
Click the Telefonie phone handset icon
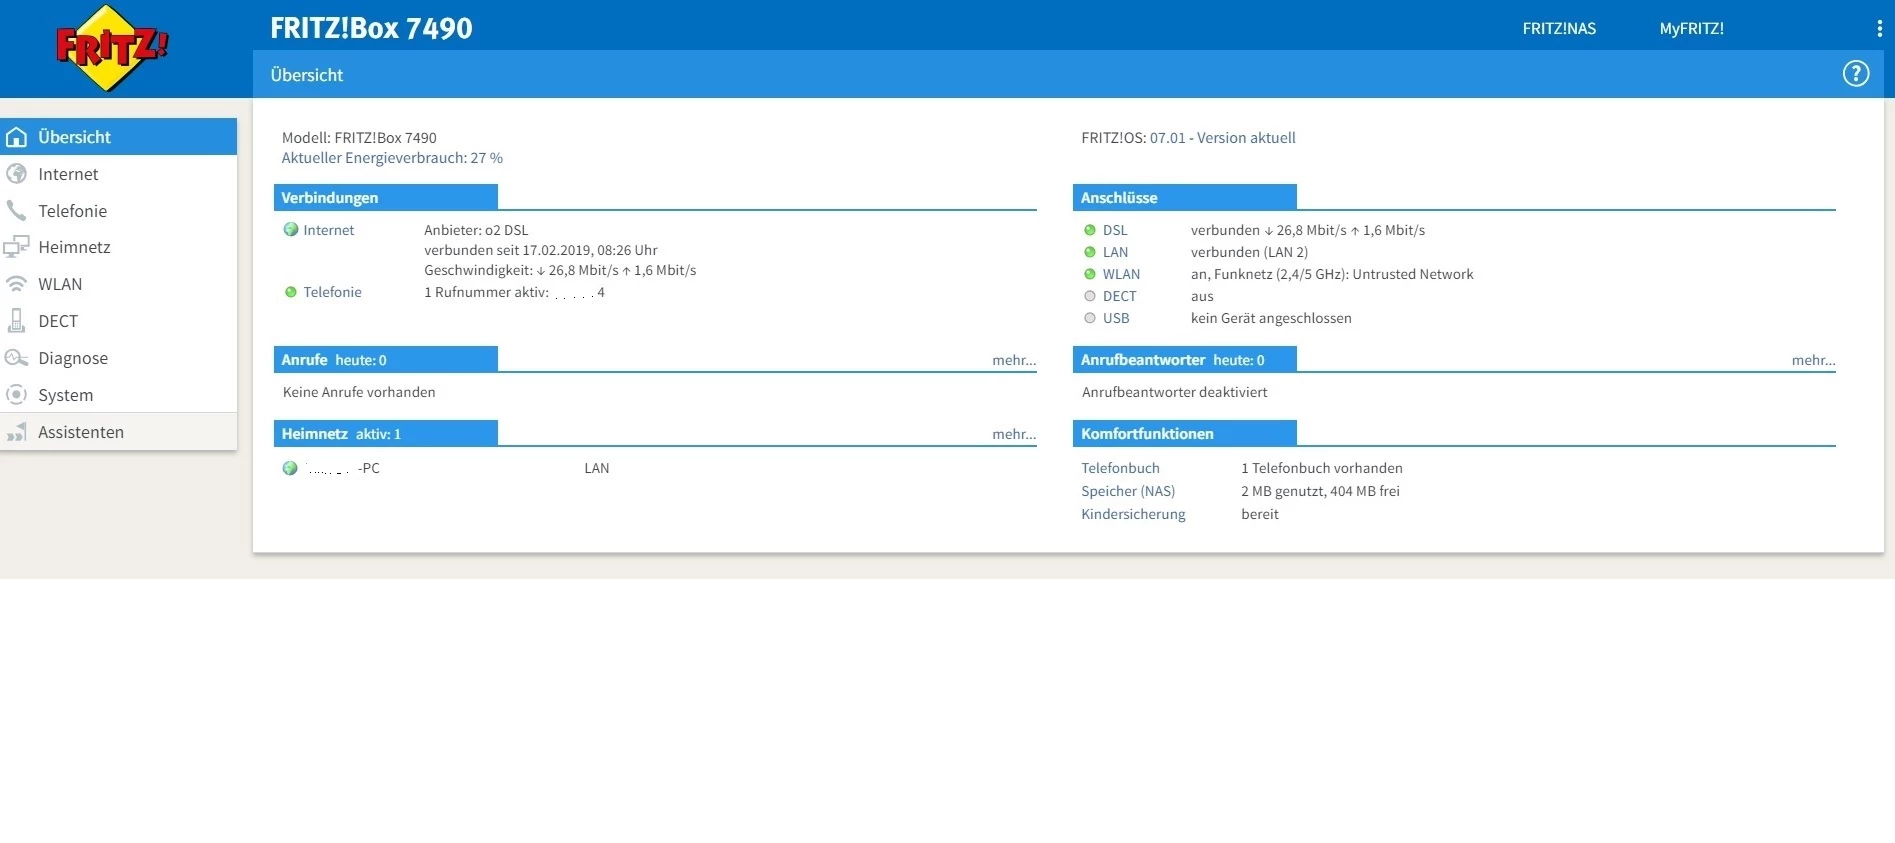click(x=17, y=211)
